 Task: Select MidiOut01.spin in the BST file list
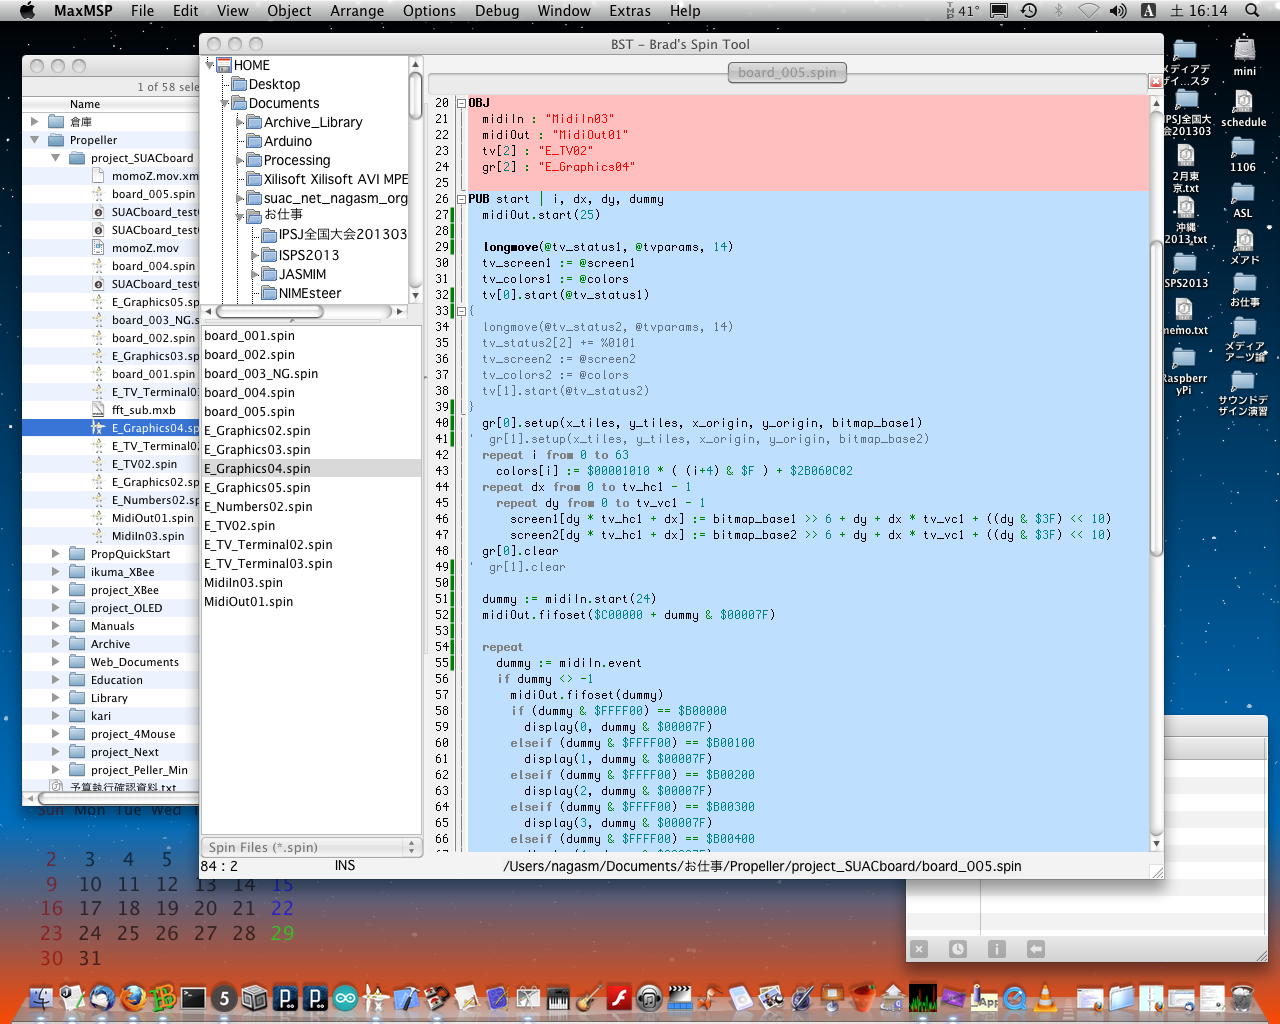[249, 602]
